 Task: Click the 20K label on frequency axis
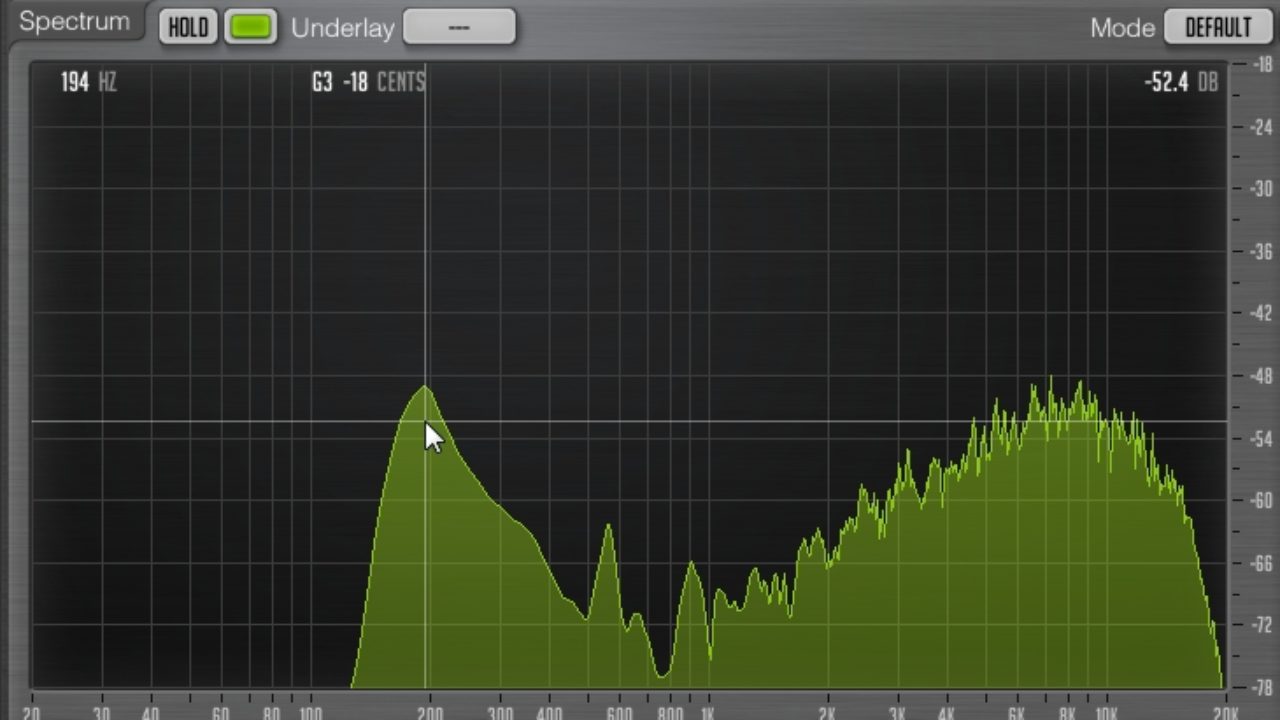1225,713
